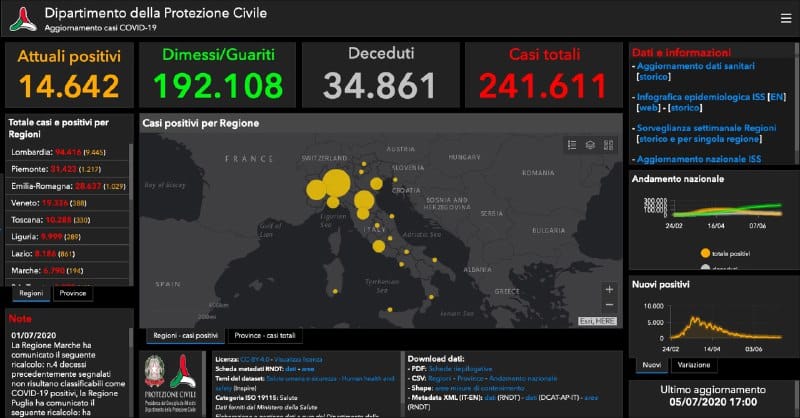
Task: Select the case dot on Calabria
Action: coord(432,297)
